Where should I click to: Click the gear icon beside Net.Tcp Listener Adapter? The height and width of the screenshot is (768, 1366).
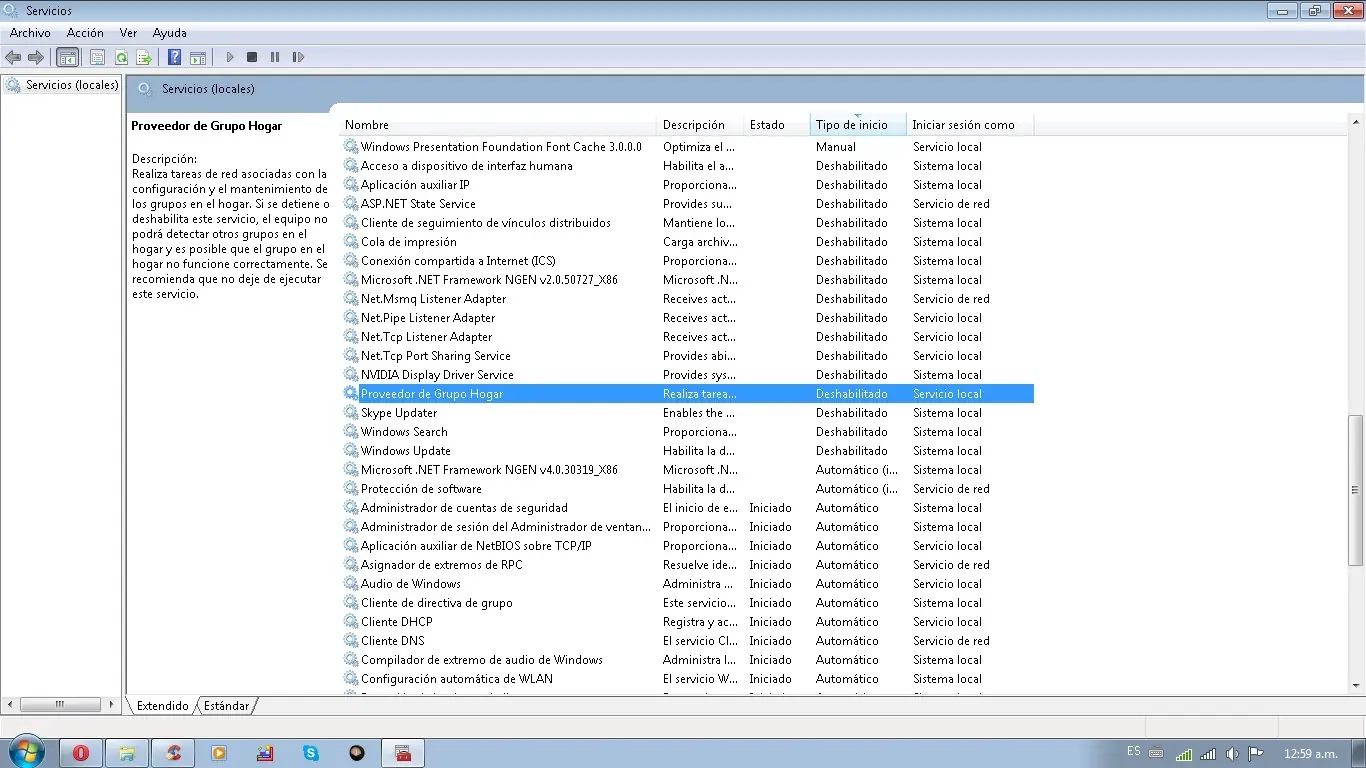pos(351,337)
